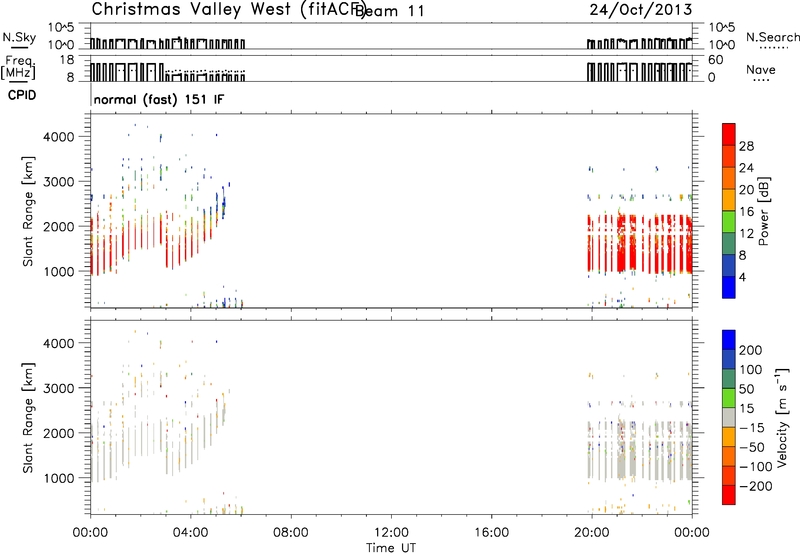
Task: Click the '04:00' time tick label
Action: click(x=190, y=533)
